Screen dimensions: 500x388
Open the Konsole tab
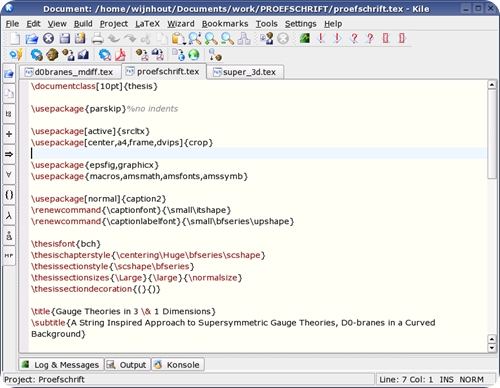[x=178, y=365]
